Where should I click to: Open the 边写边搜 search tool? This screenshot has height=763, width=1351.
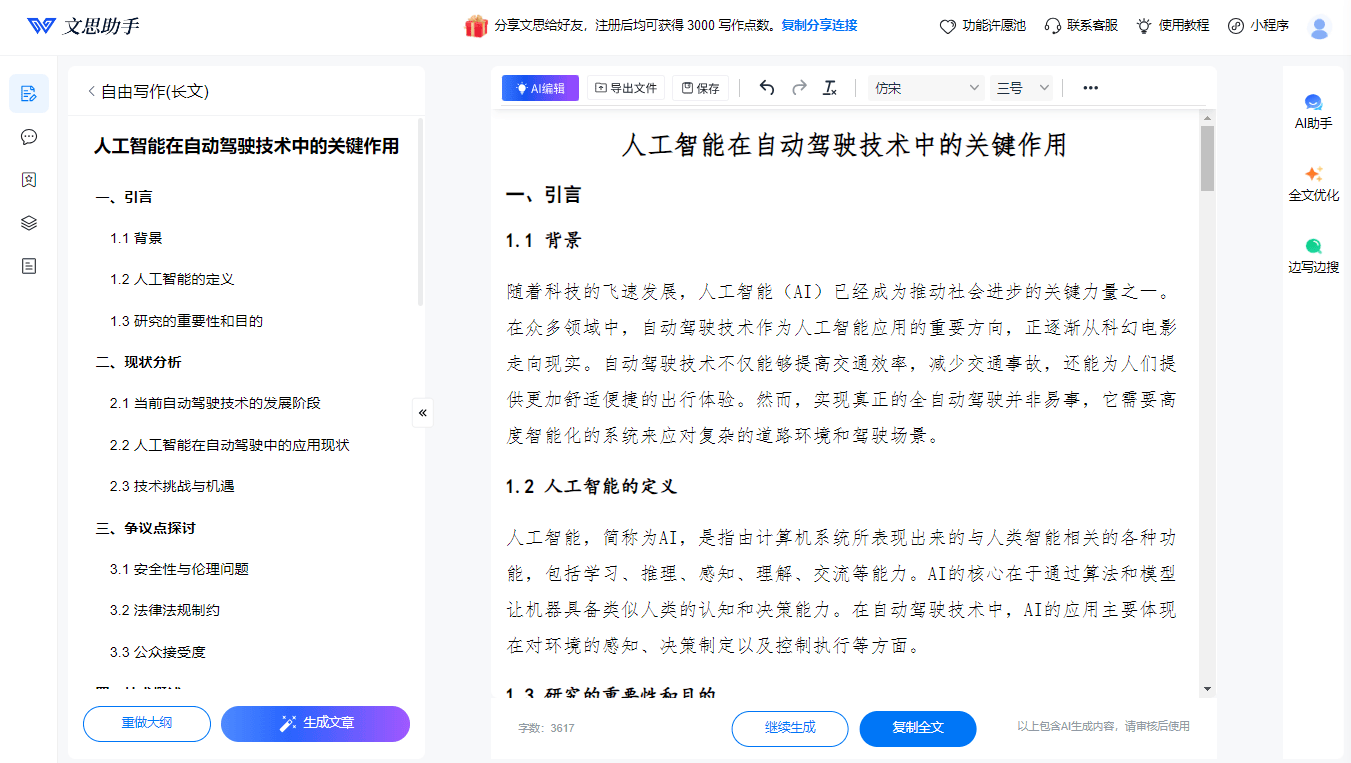coord(1313,256)
